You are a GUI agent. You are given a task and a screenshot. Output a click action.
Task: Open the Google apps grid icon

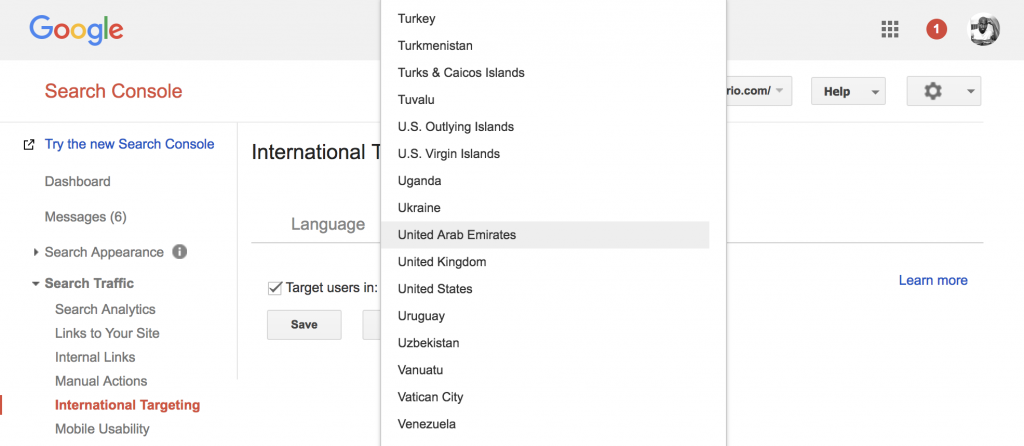[x=889, y=29]
